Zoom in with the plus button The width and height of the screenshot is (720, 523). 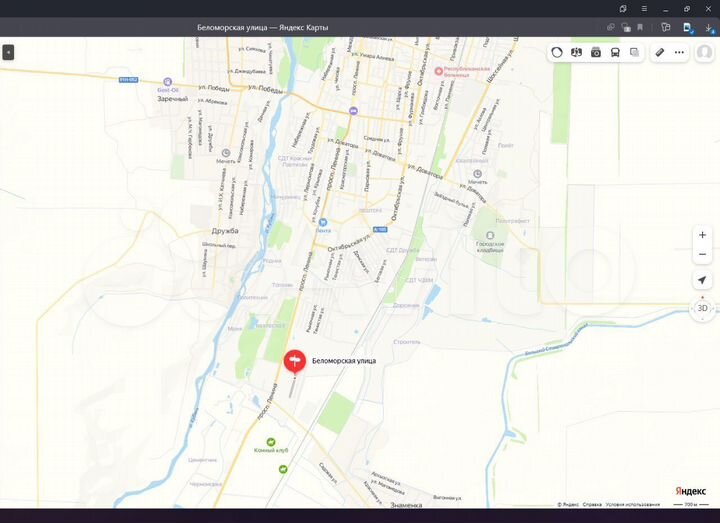pos(702,235)
